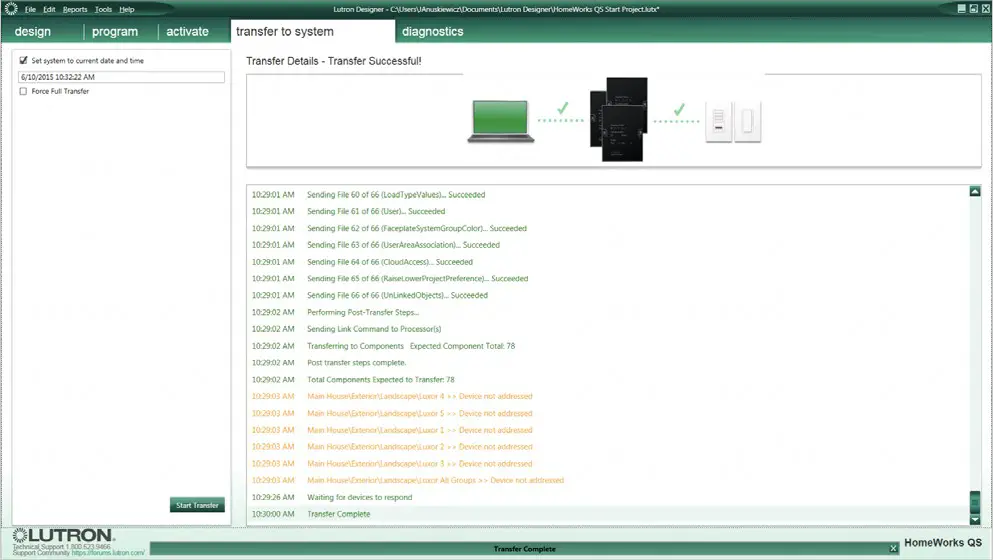Open the File menu
This screenshot has height=560, width=993.
click(30, 10)
